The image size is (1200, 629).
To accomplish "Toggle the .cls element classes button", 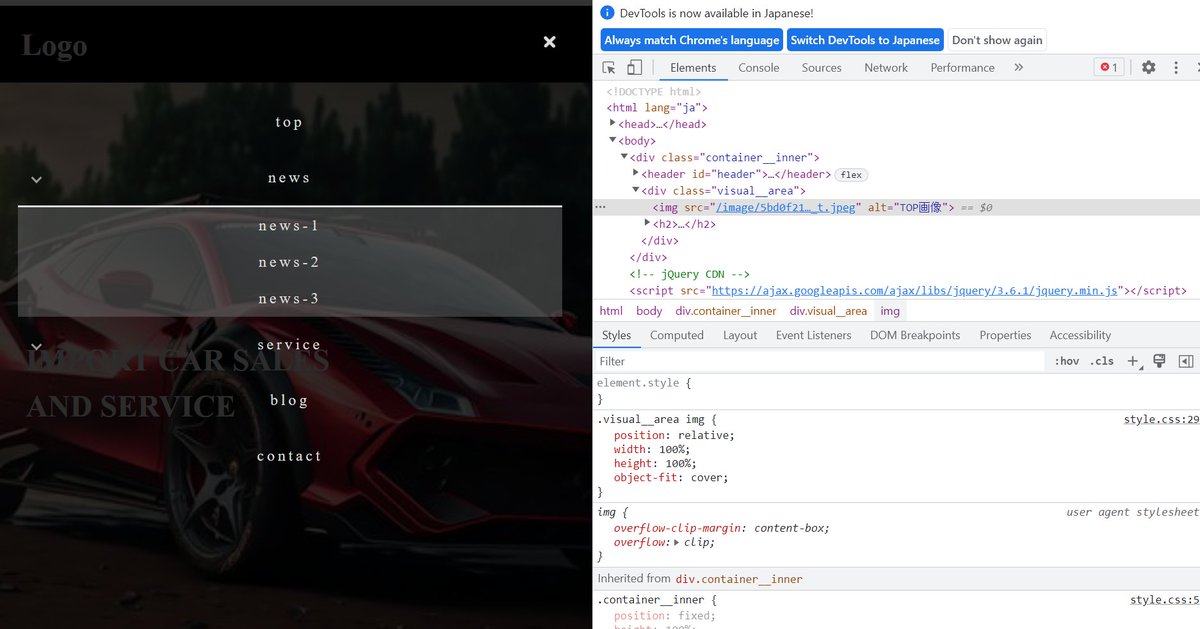I will [1102, 361].
